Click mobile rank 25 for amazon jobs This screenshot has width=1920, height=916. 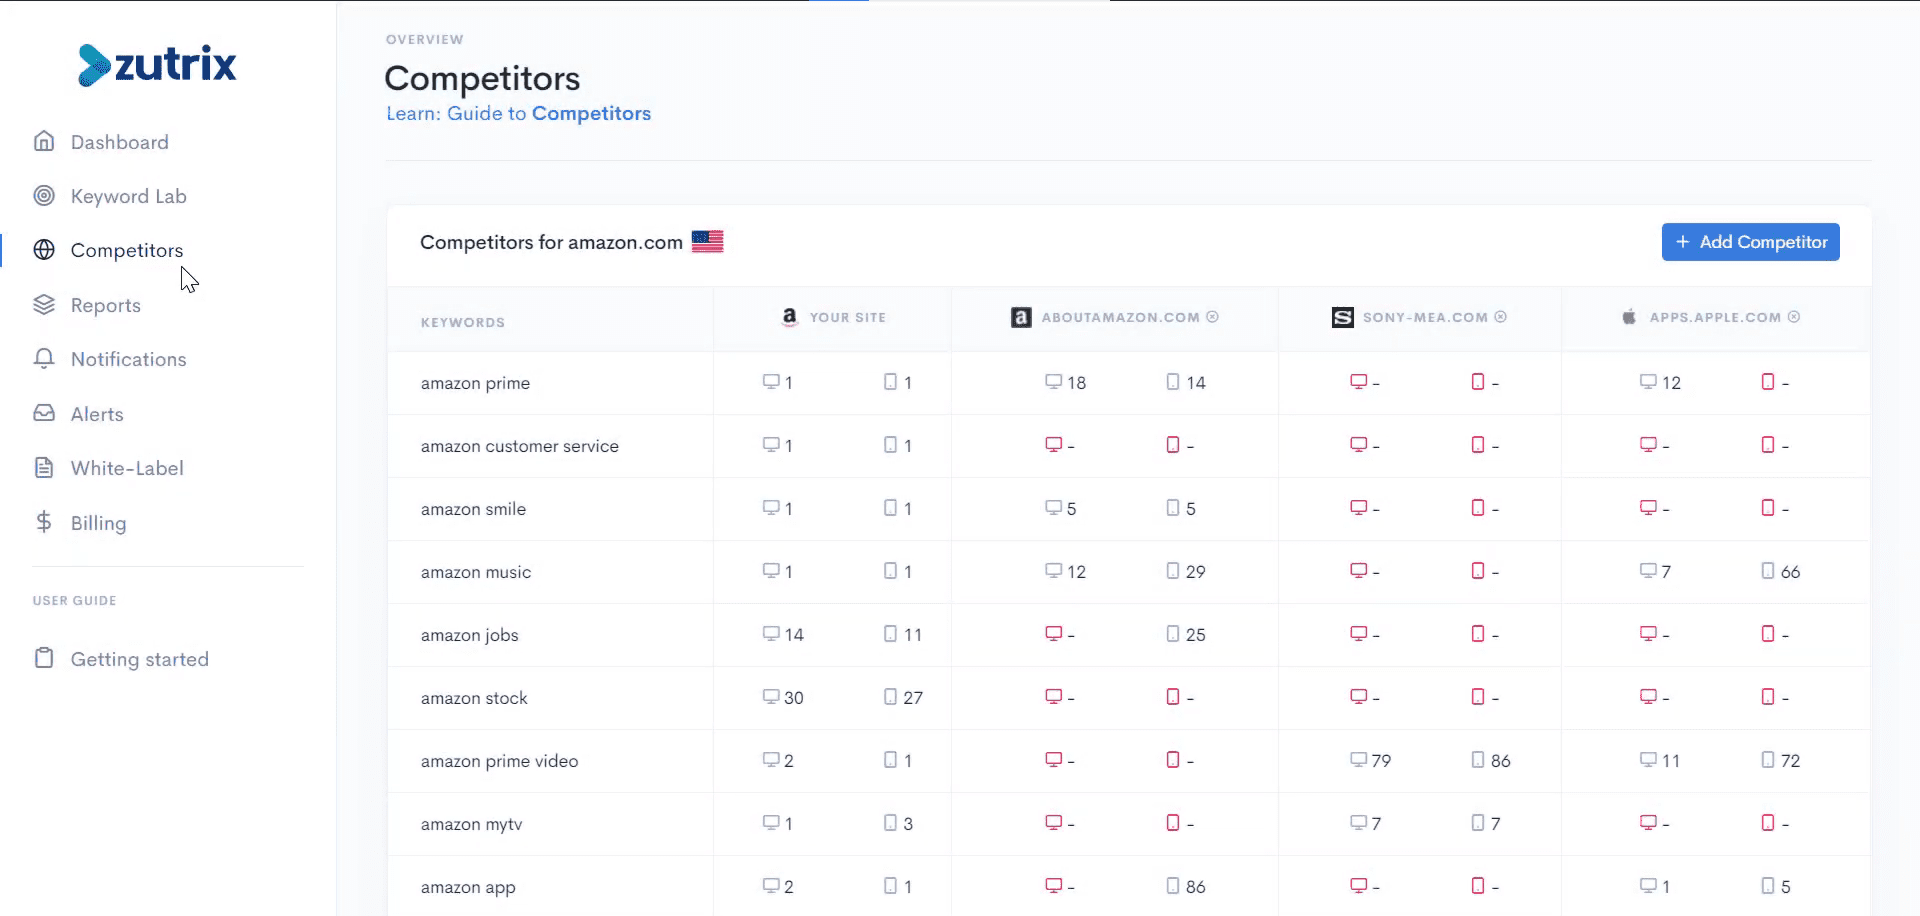pos(1195,635)
